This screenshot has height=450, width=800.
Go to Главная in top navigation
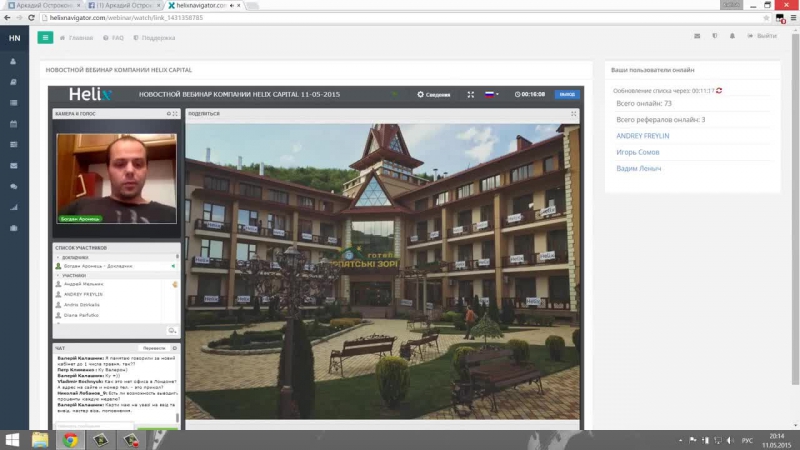(x=77, y=38)
